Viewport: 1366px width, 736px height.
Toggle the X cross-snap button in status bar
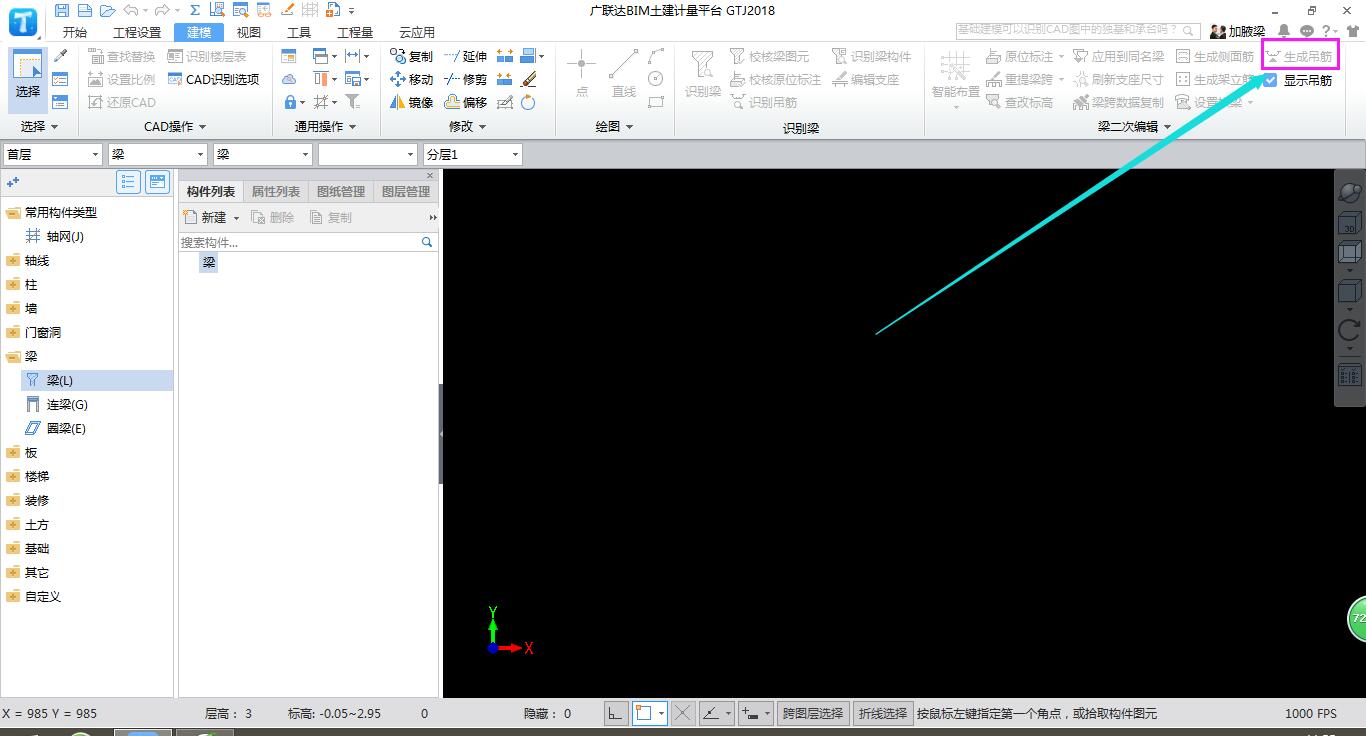682,713
